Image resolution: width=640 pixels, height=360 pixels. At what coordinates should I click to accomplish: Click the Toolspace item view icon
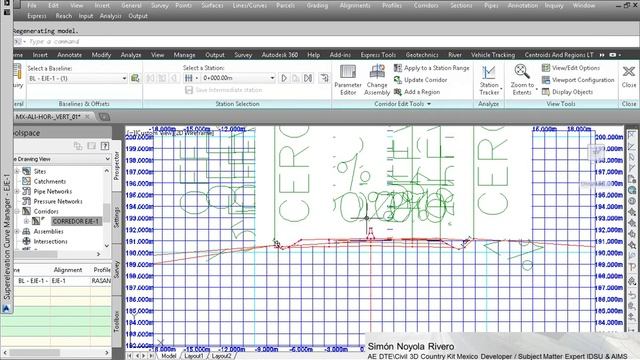[x=78, y=146]
